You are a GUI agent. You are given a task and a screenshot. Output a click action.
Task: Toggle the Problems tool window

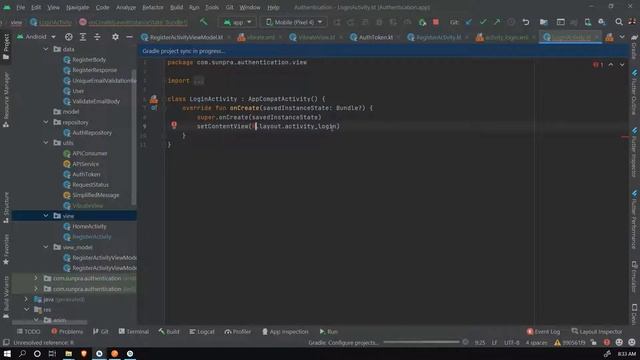(67, 331)
